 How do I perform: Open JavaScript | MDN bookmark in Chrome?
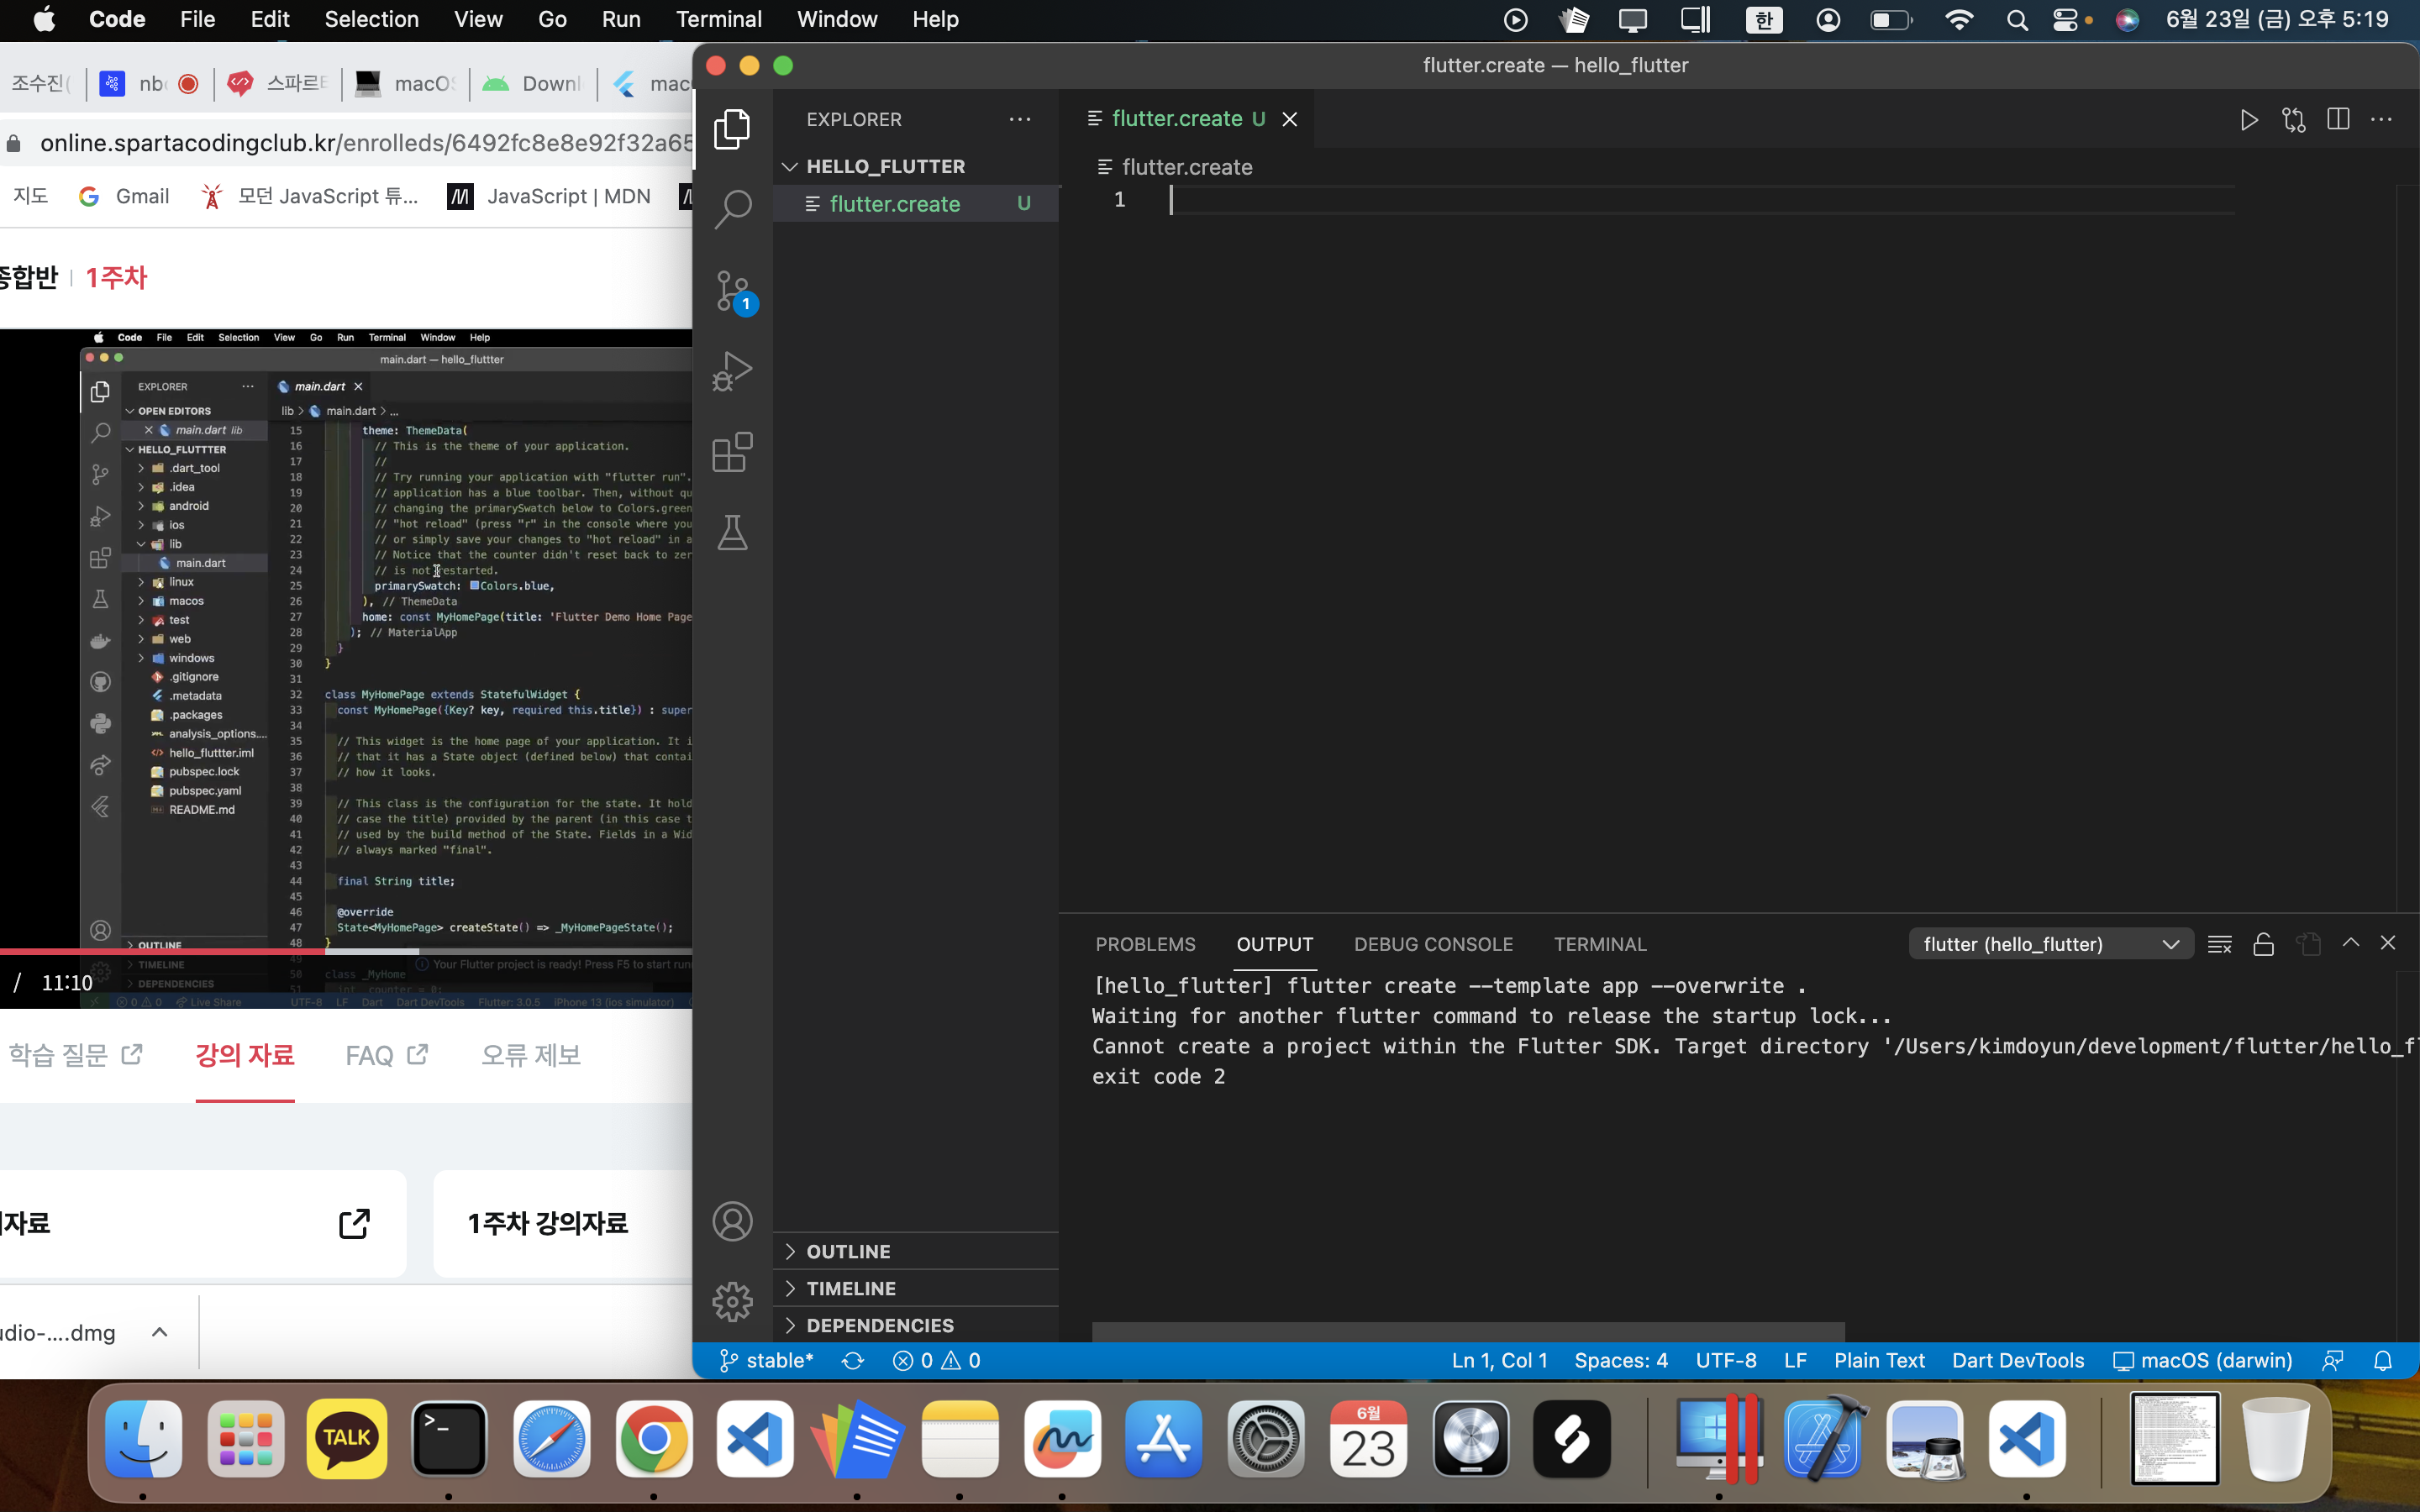[x=550, y=197]
